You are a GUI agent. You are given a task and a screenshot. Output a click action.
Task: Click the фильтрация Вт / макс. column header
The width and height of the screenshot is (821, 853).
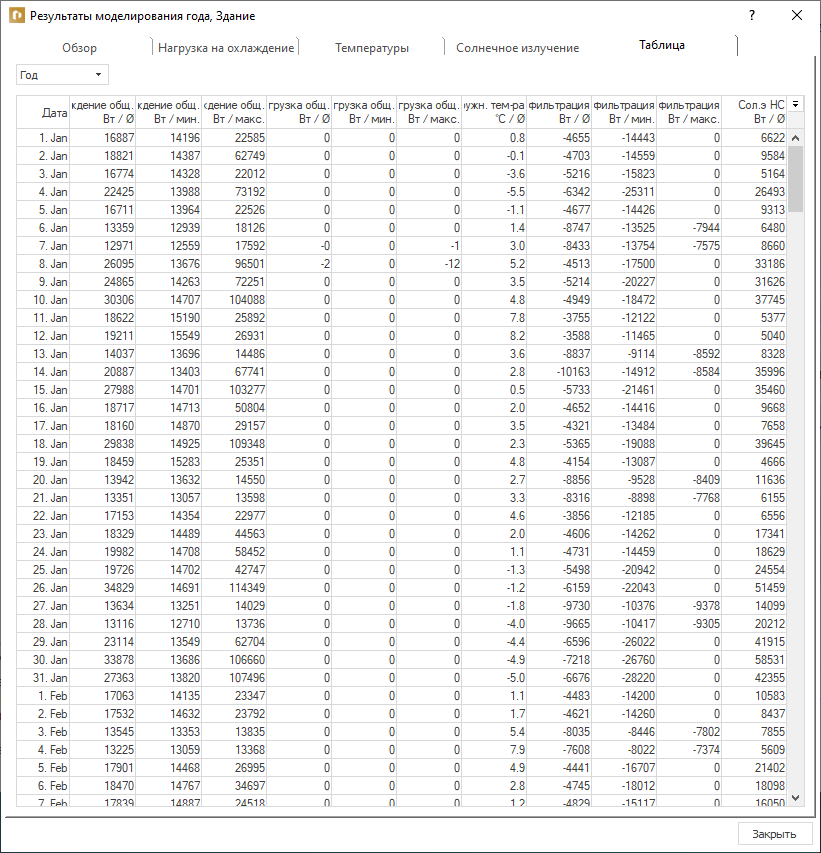tap(689, 112)
